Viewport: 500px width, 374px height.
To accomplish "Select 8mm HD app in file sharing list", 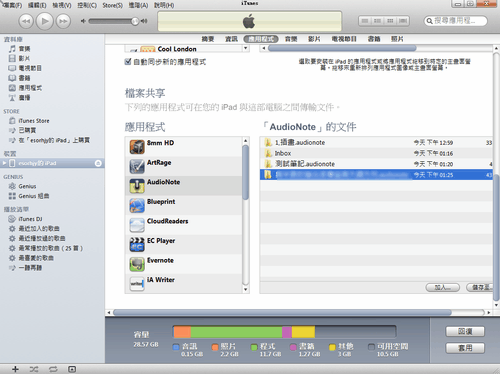I will click(183, 147).
